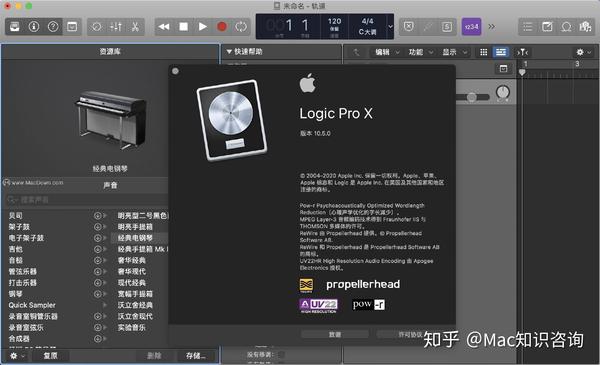Click the snap/catch playhead T icon
This screenshot has width=600, height=365.
pos(522,52)
